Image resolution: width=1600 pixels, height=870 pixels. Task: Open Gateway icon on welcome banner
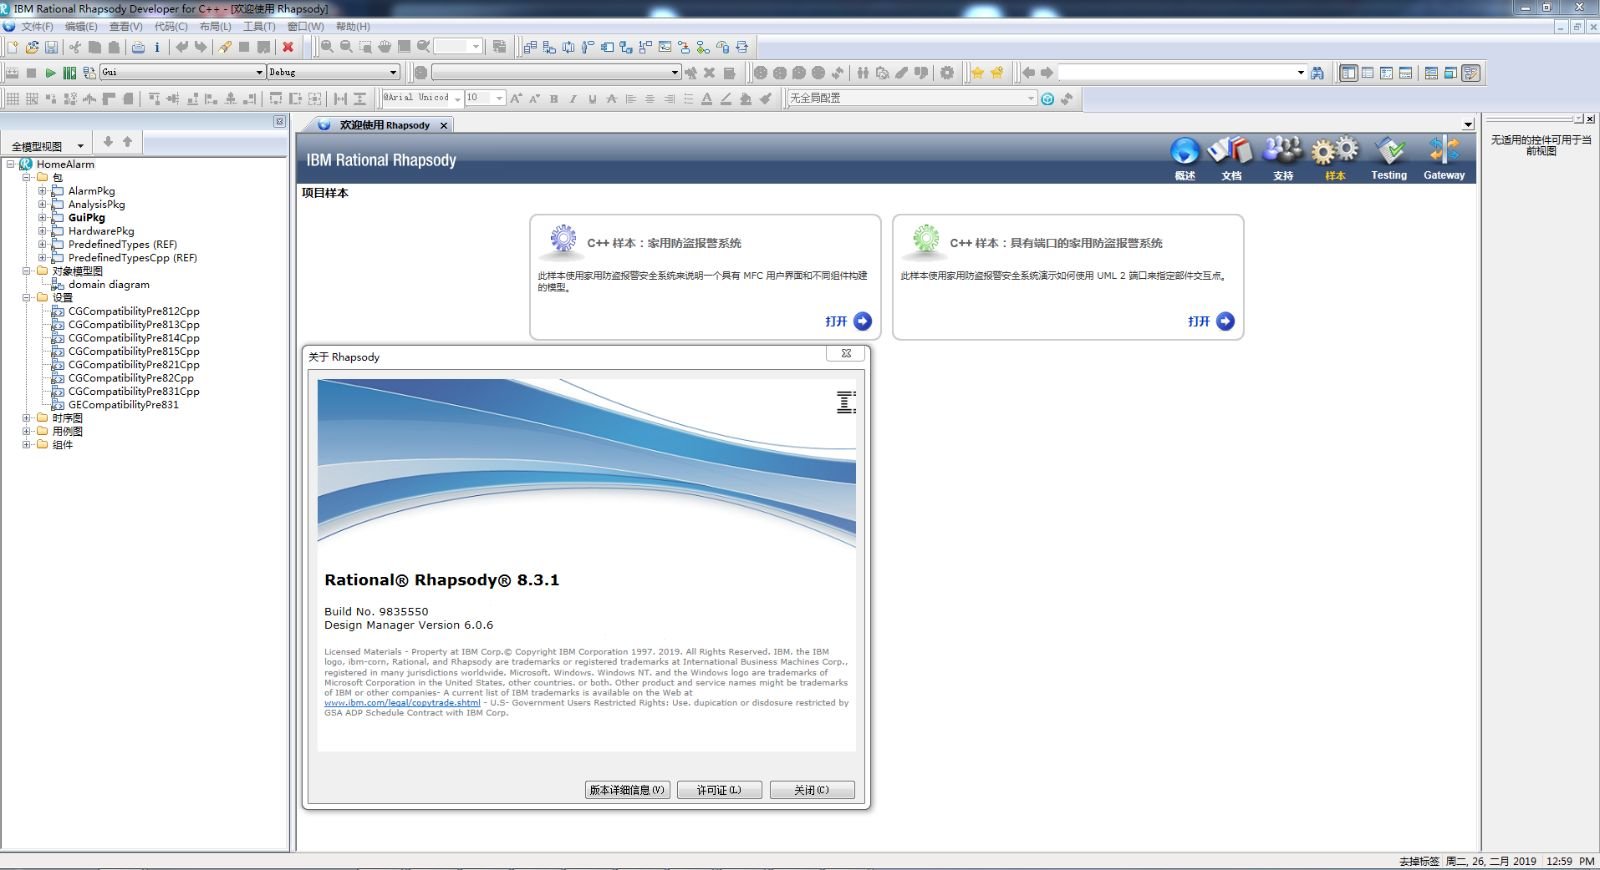(1444, 158)
